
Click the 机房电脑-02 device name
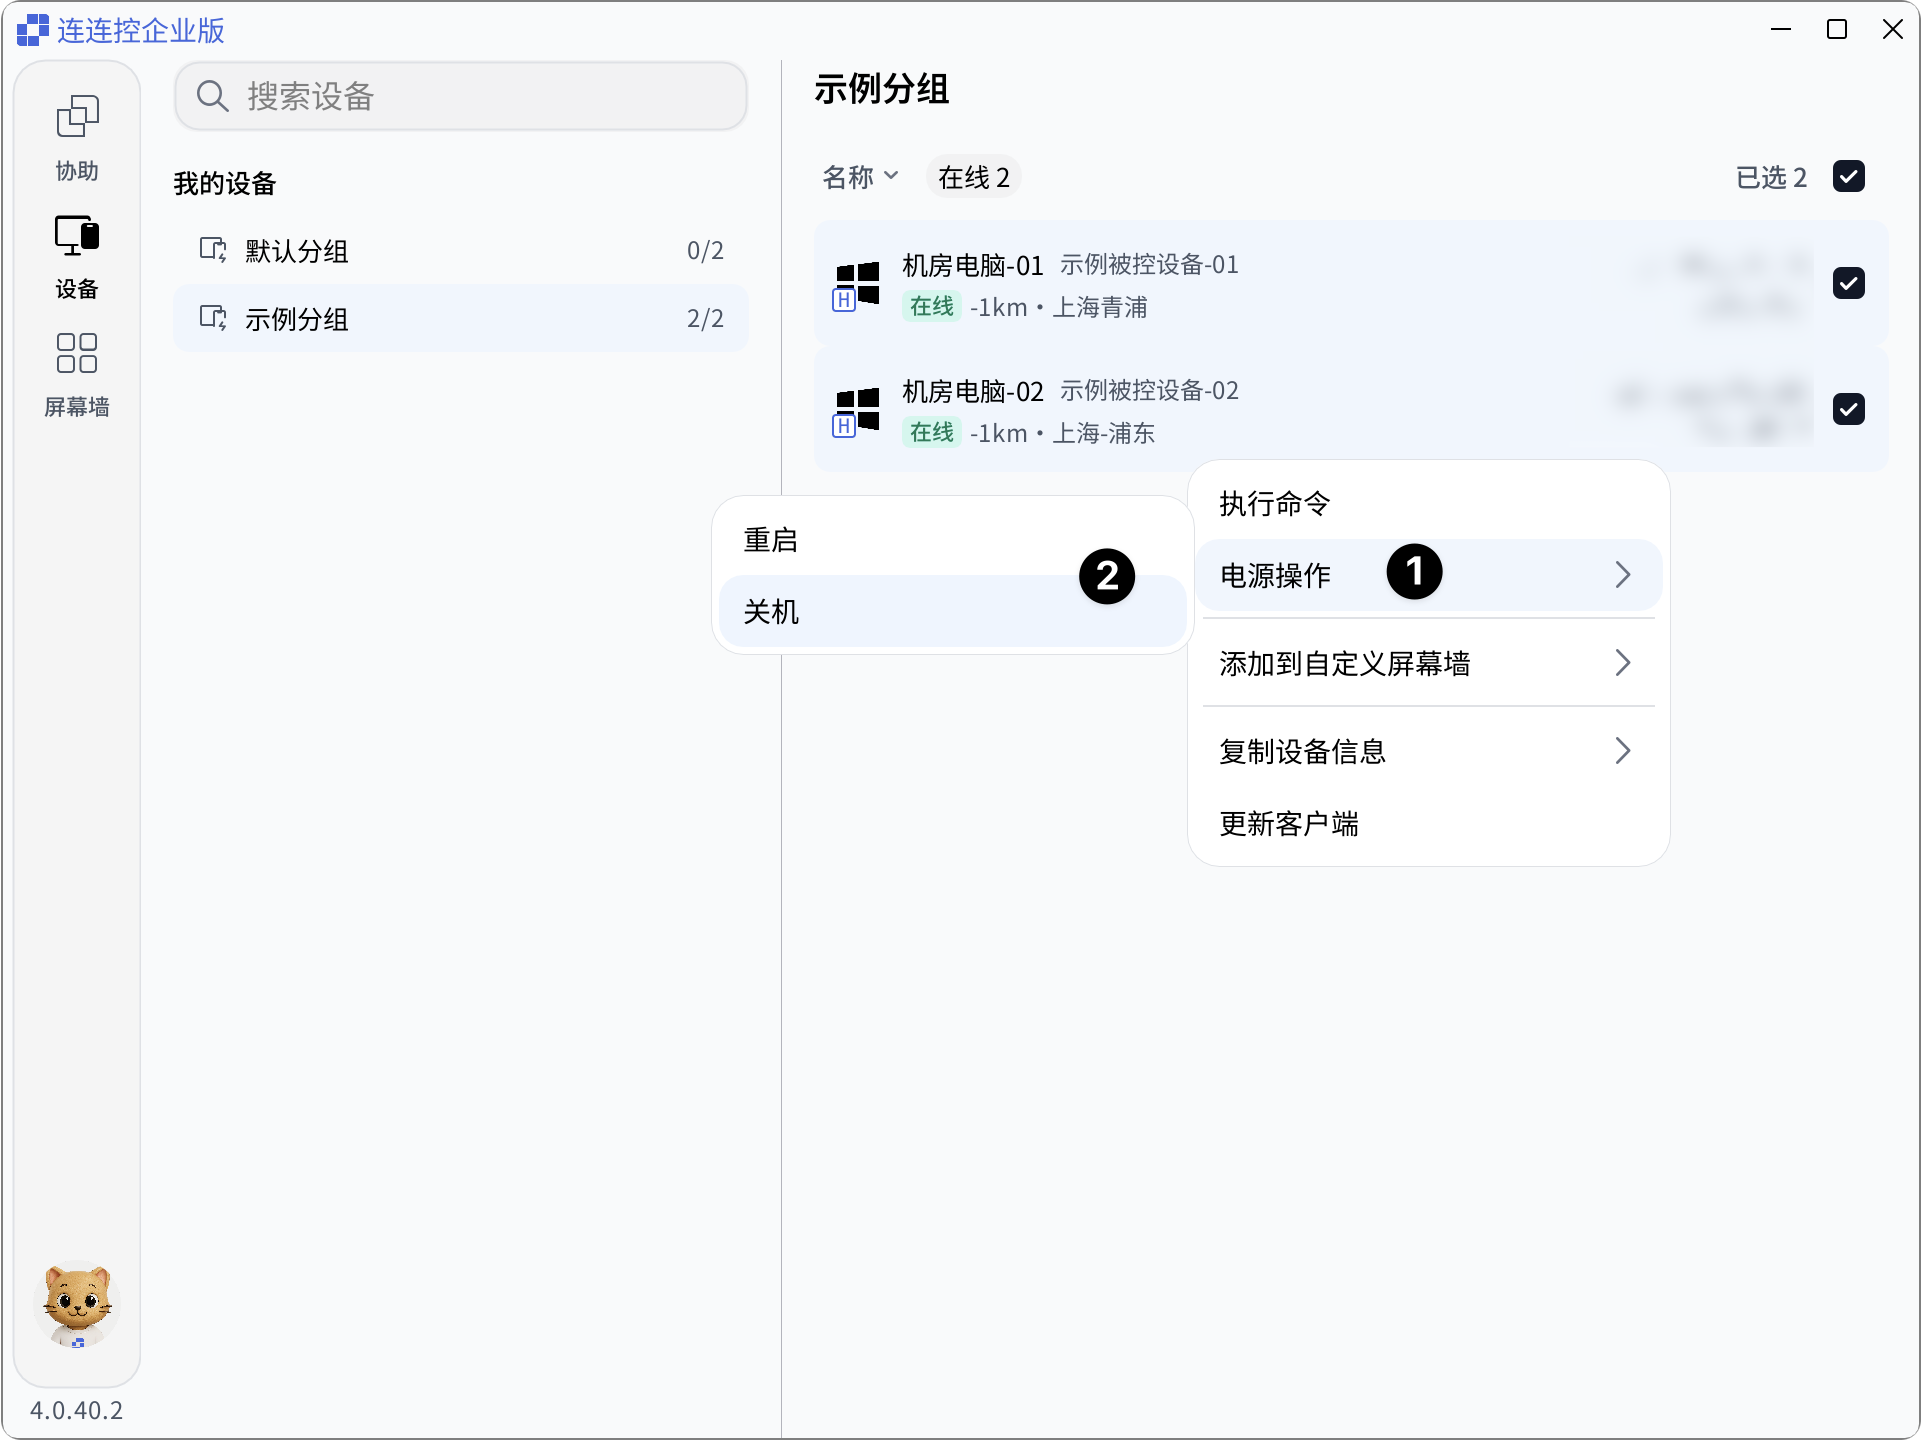(x=973, y=391)
